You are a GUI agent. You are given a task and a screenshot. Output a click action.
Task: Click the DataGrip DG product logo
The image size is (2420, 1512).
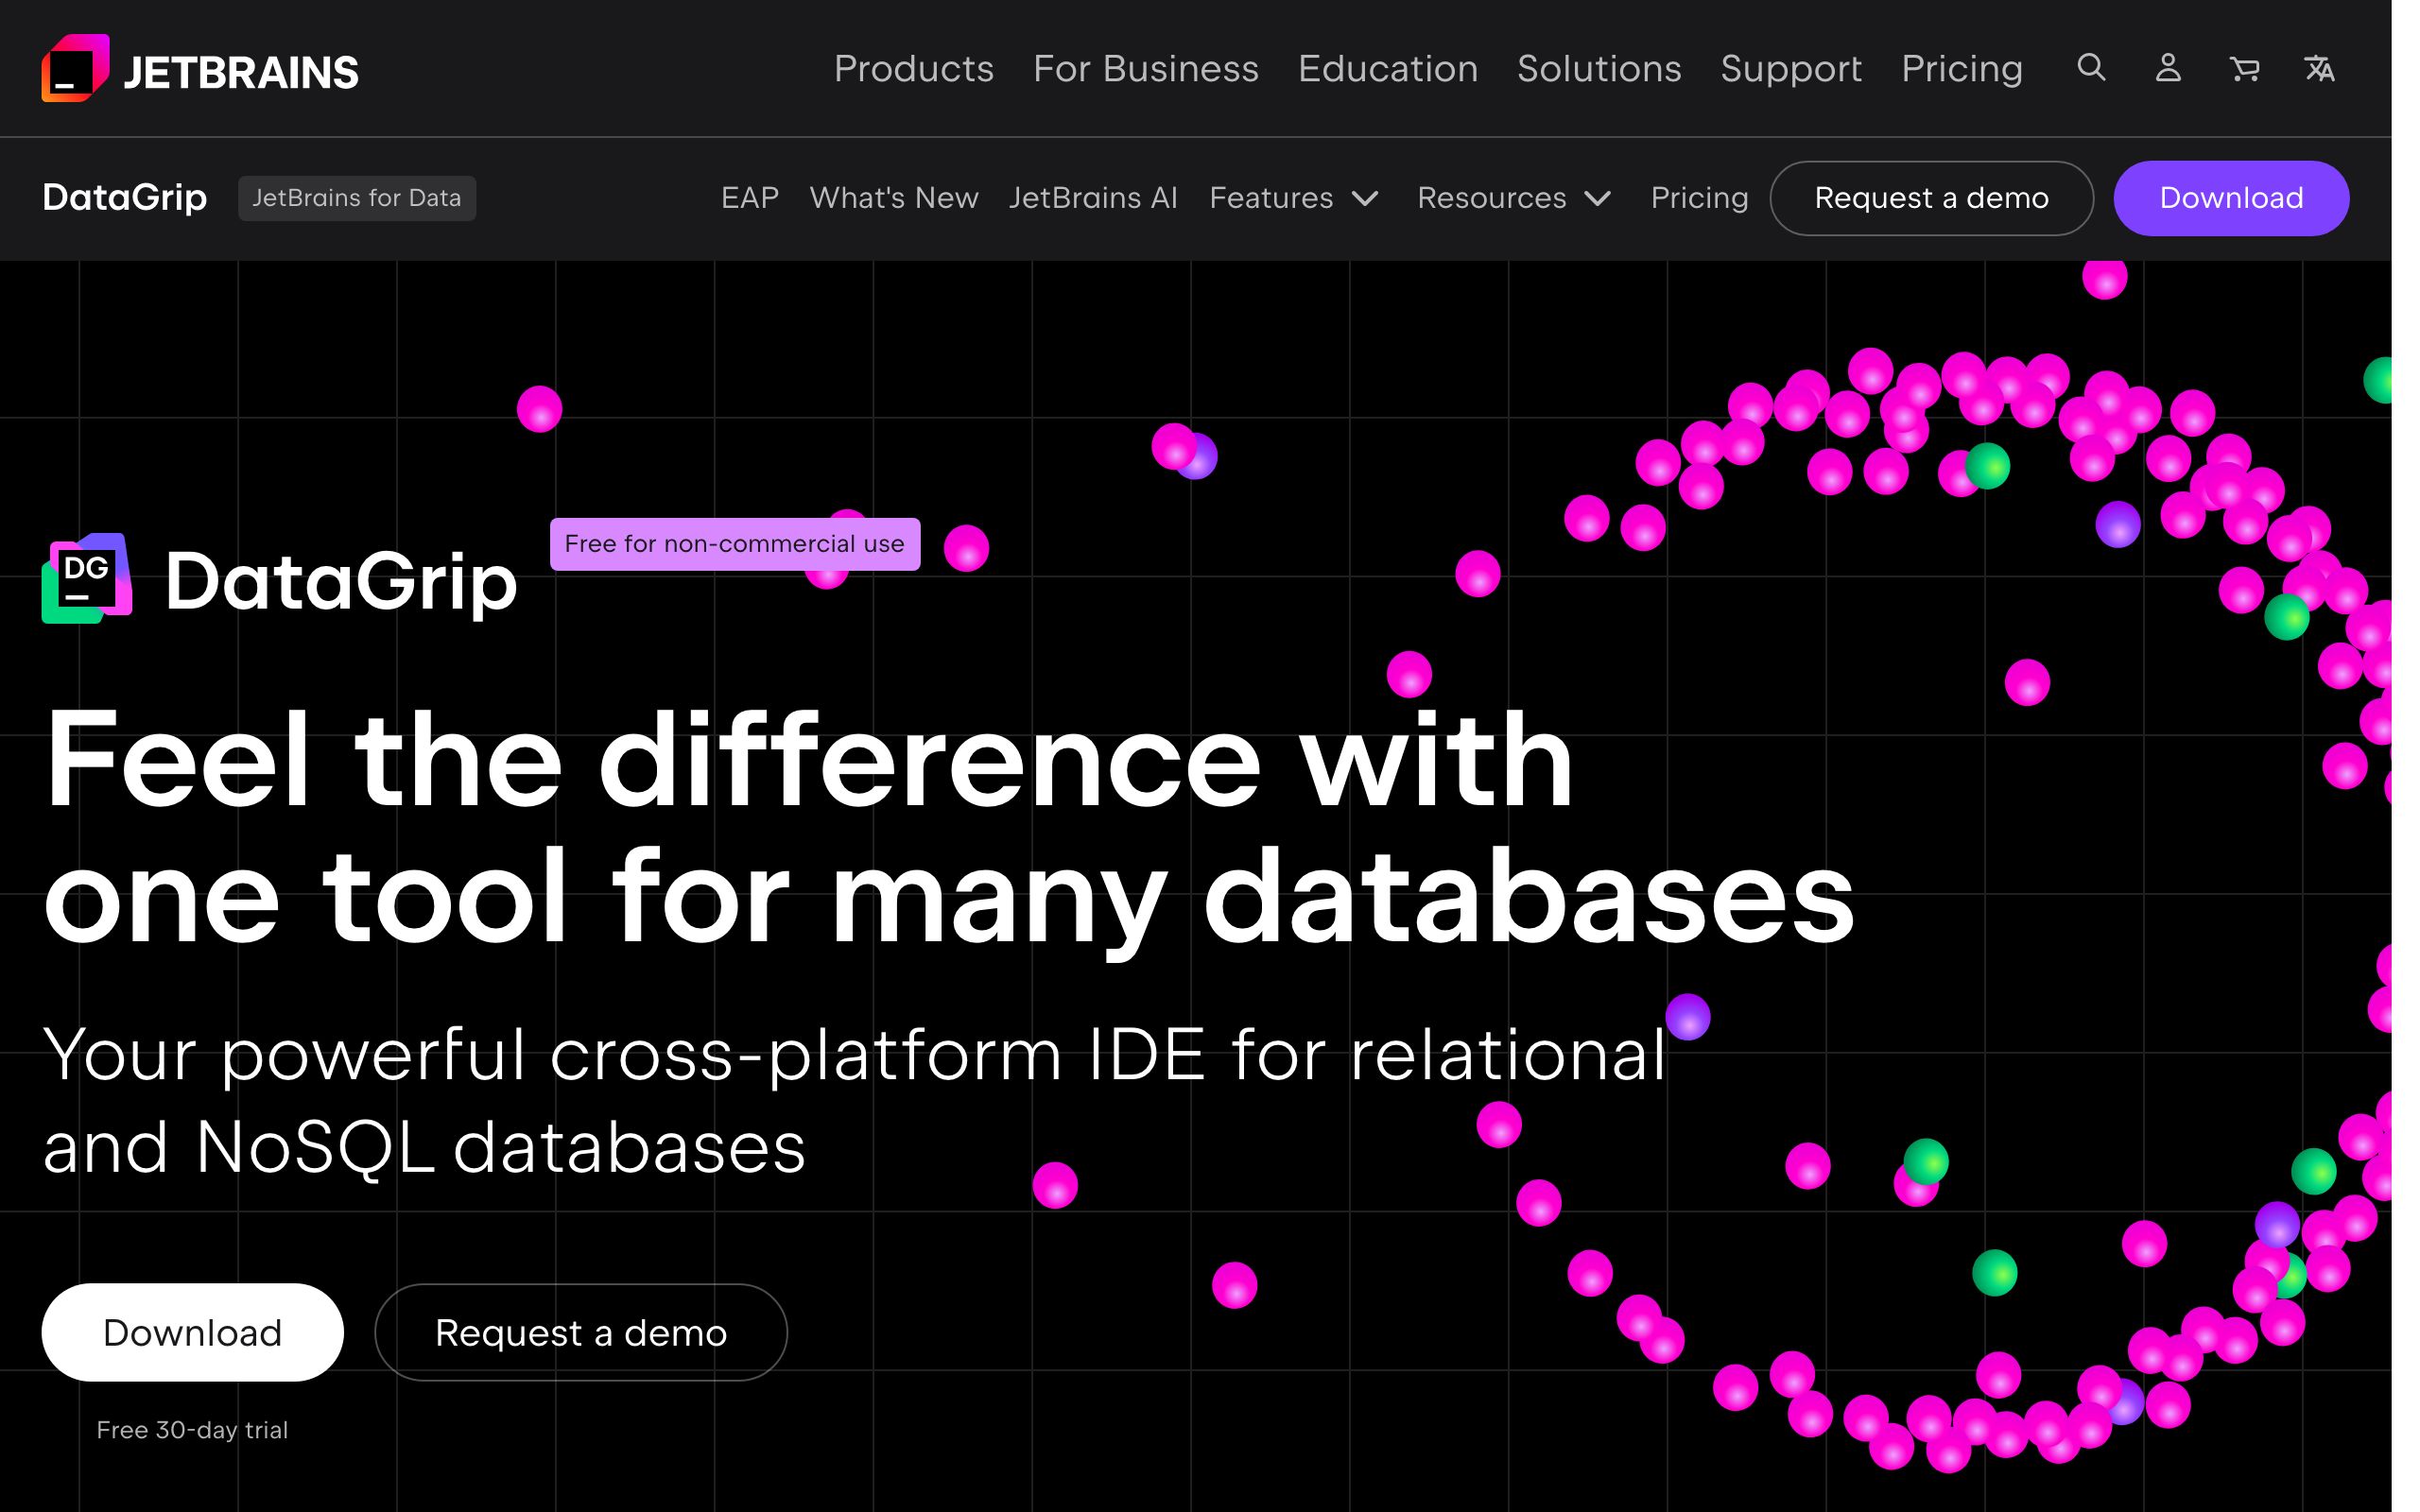pos(87,578)
